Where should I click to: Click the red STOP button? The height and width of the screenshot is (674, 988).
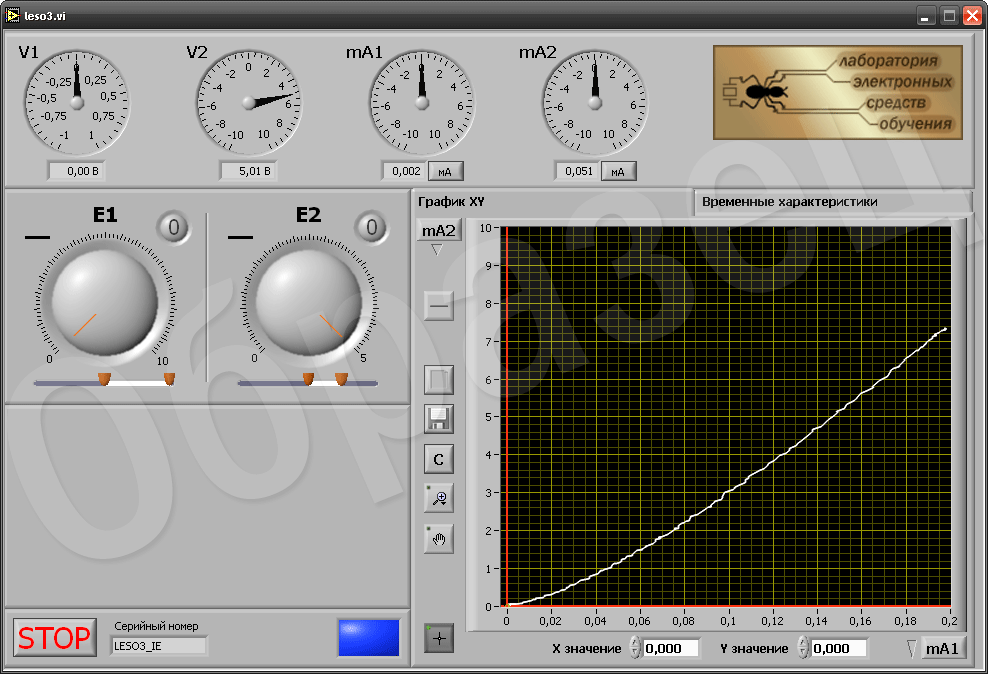click(x=55, y=637)
